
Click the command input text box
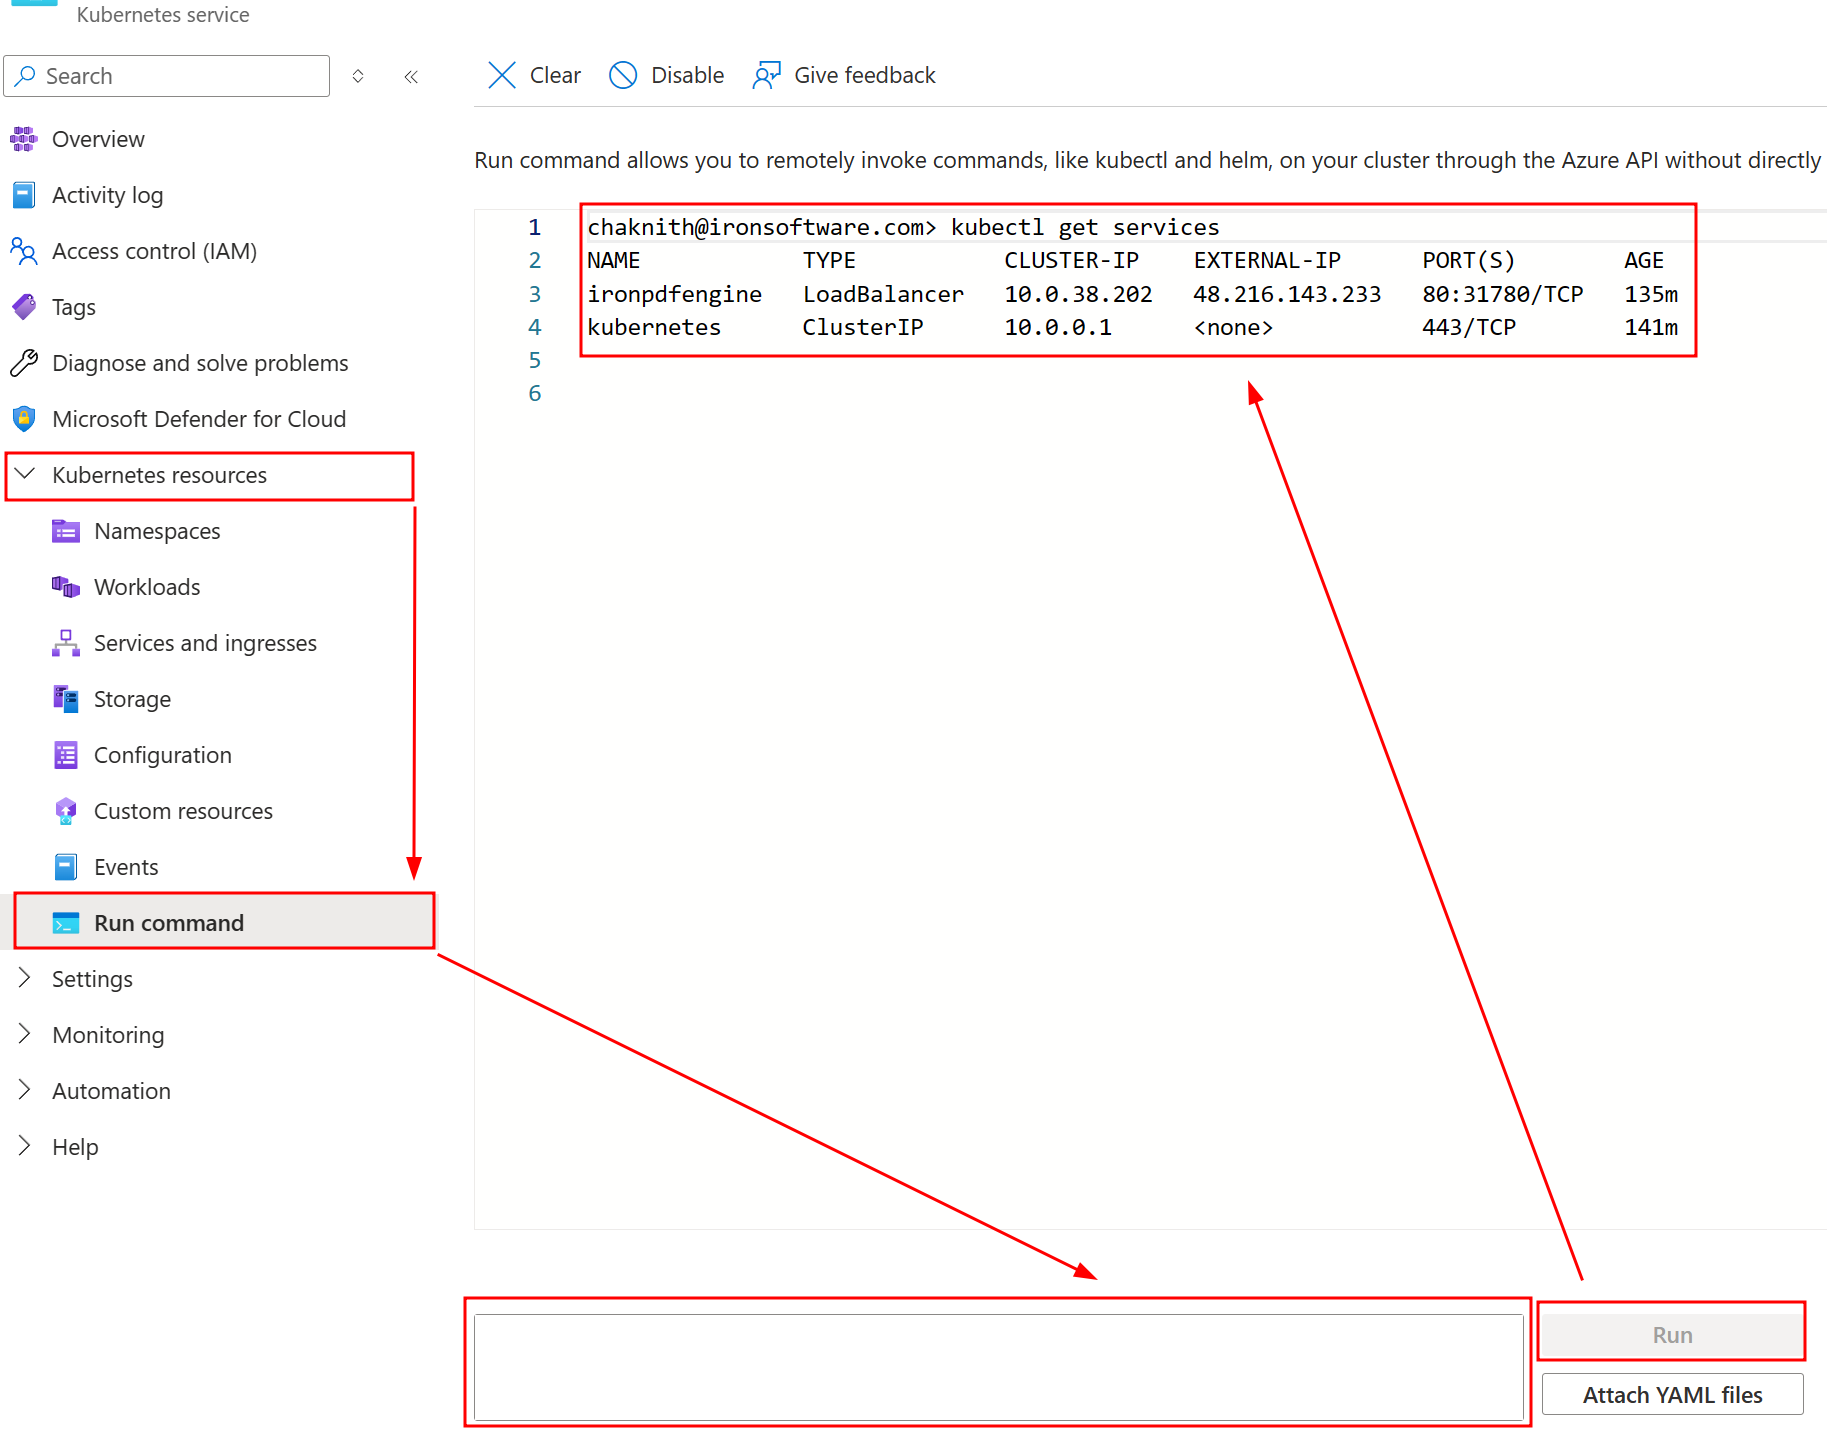998,1366
